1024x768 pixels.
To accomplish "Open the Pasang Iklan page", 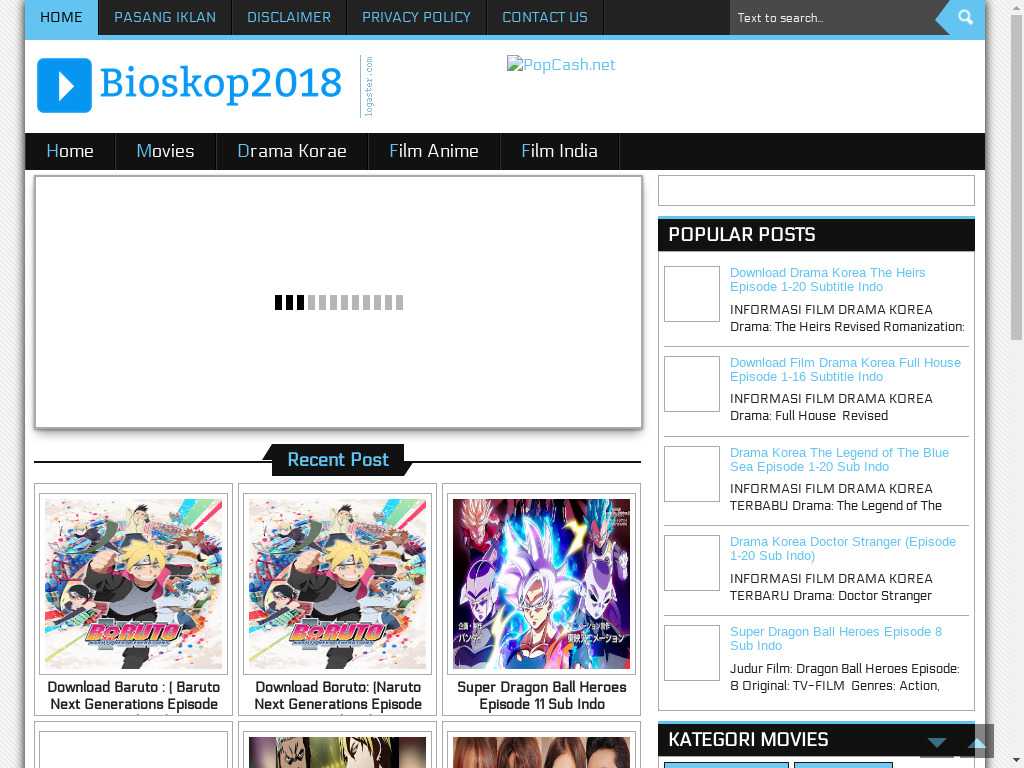I will point(165,18).
